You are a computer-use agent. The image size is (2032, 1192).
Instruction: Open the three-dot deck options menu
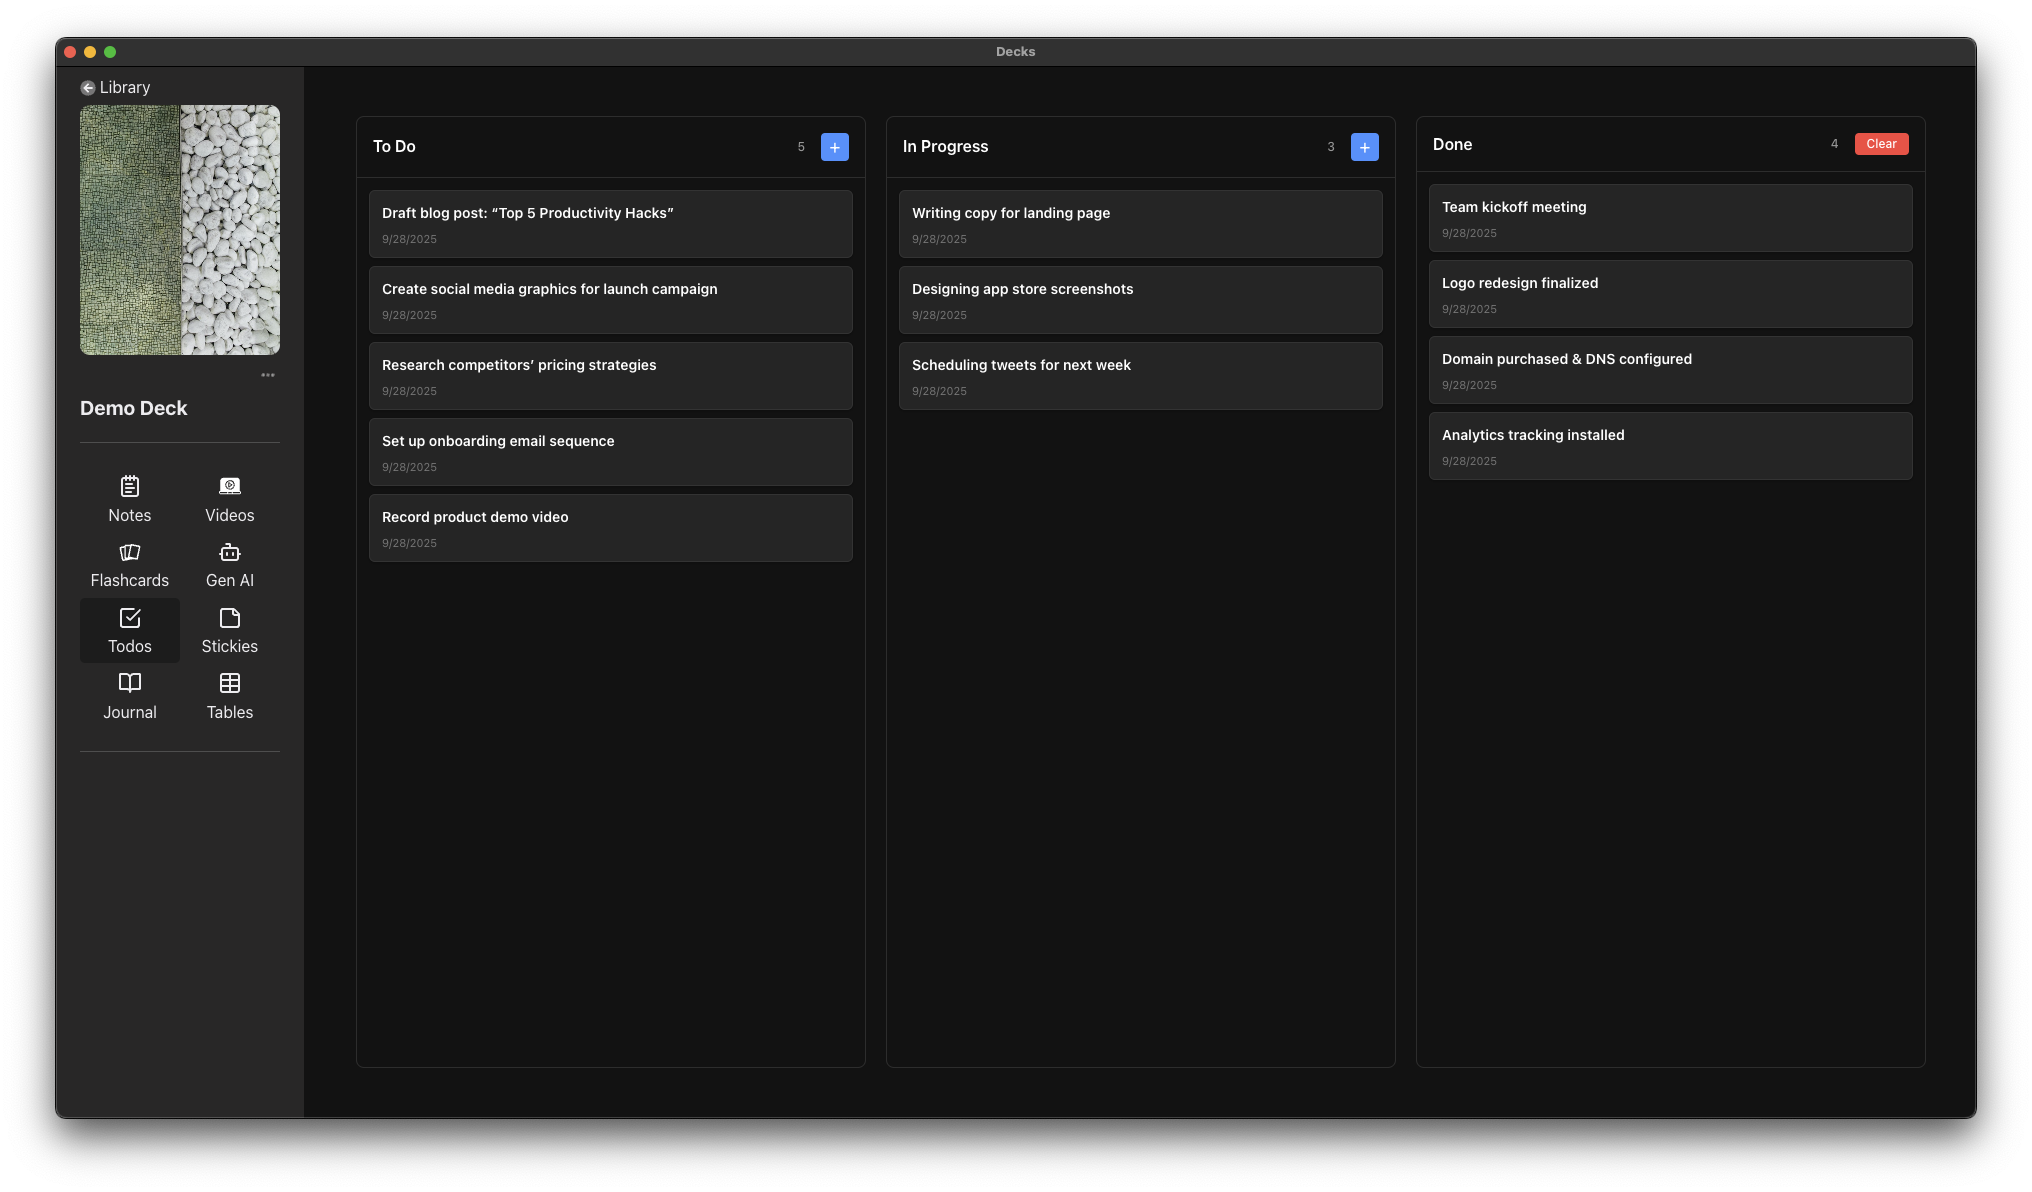coord(268,375)
